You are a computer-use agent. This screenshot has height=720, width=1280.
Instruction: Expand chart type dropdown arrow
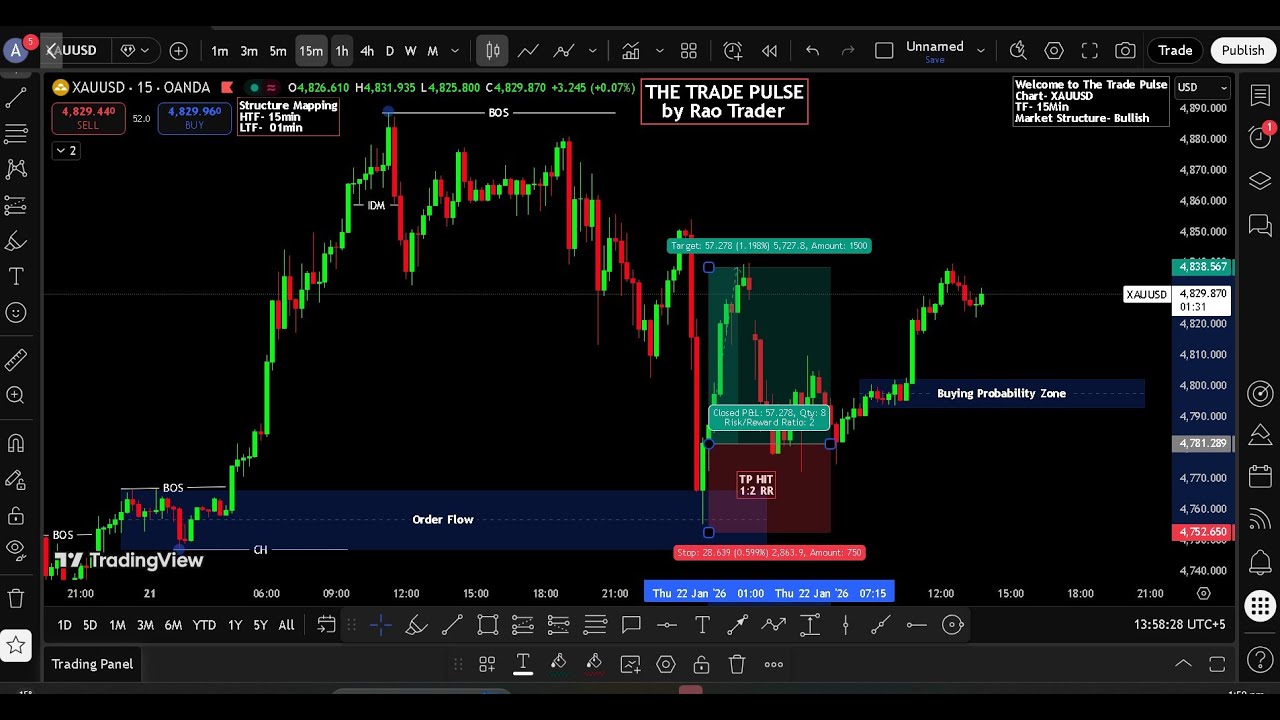593,51
